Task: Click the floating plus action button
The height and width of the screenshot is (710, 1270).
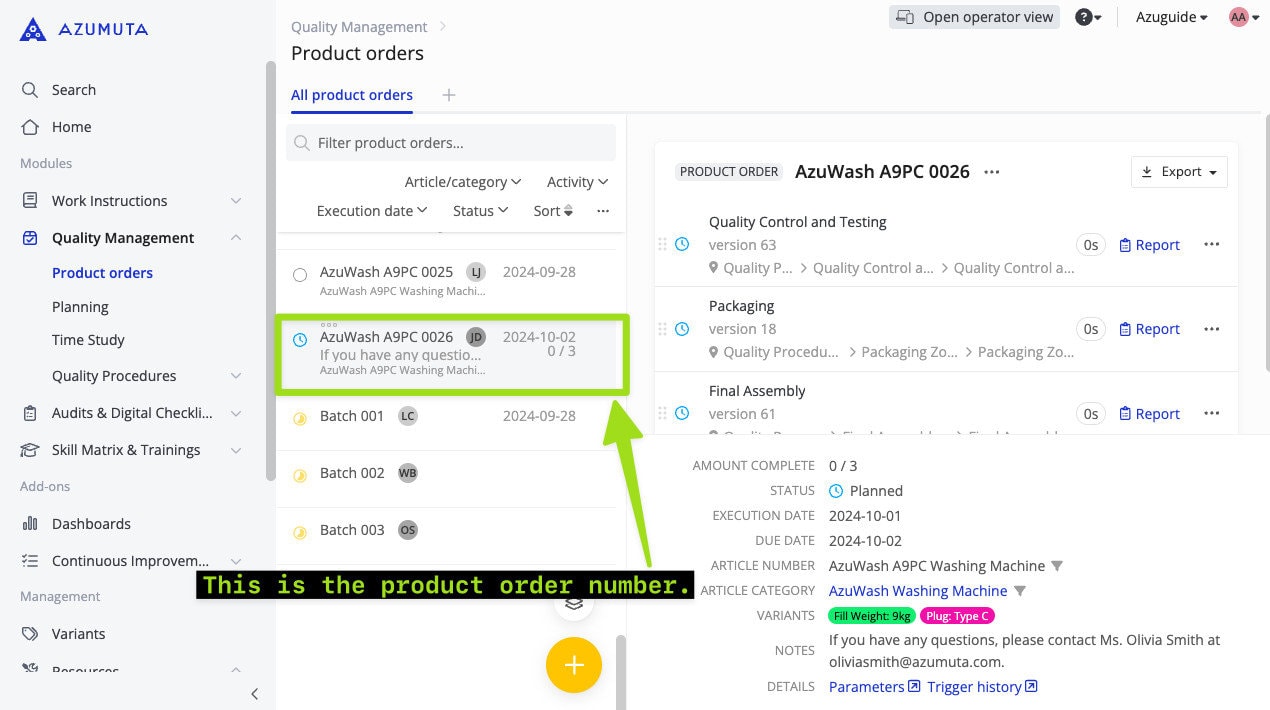Action: click(573, 664)
